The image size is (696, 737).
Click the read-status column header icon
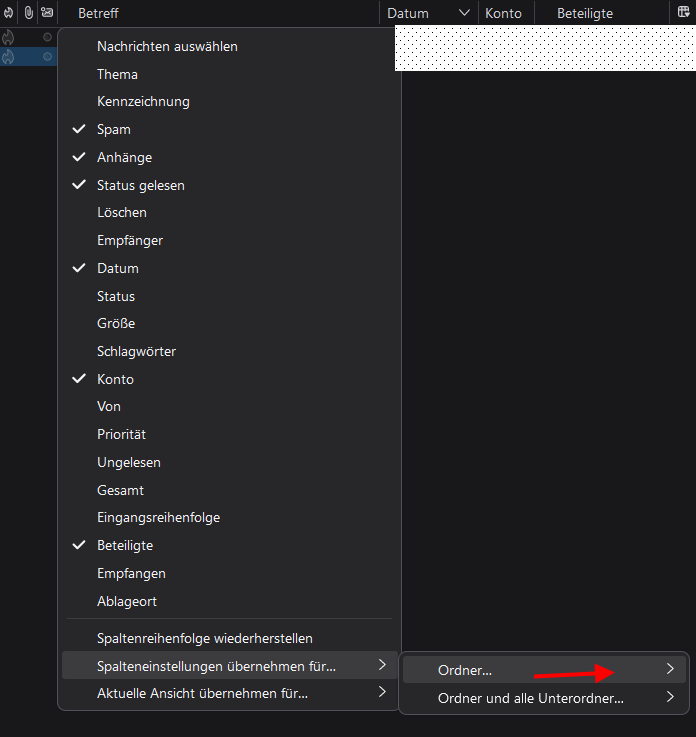coord(47,13)
